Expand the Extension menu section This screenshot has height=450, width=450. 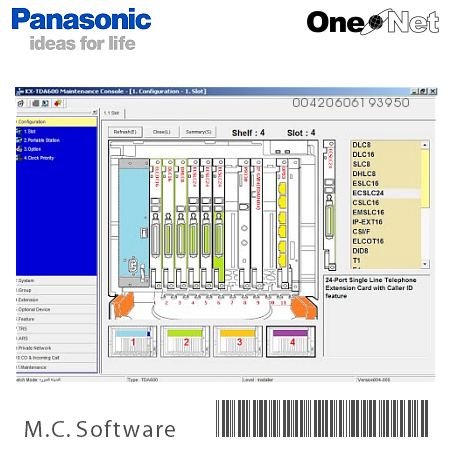pos(56,300)
